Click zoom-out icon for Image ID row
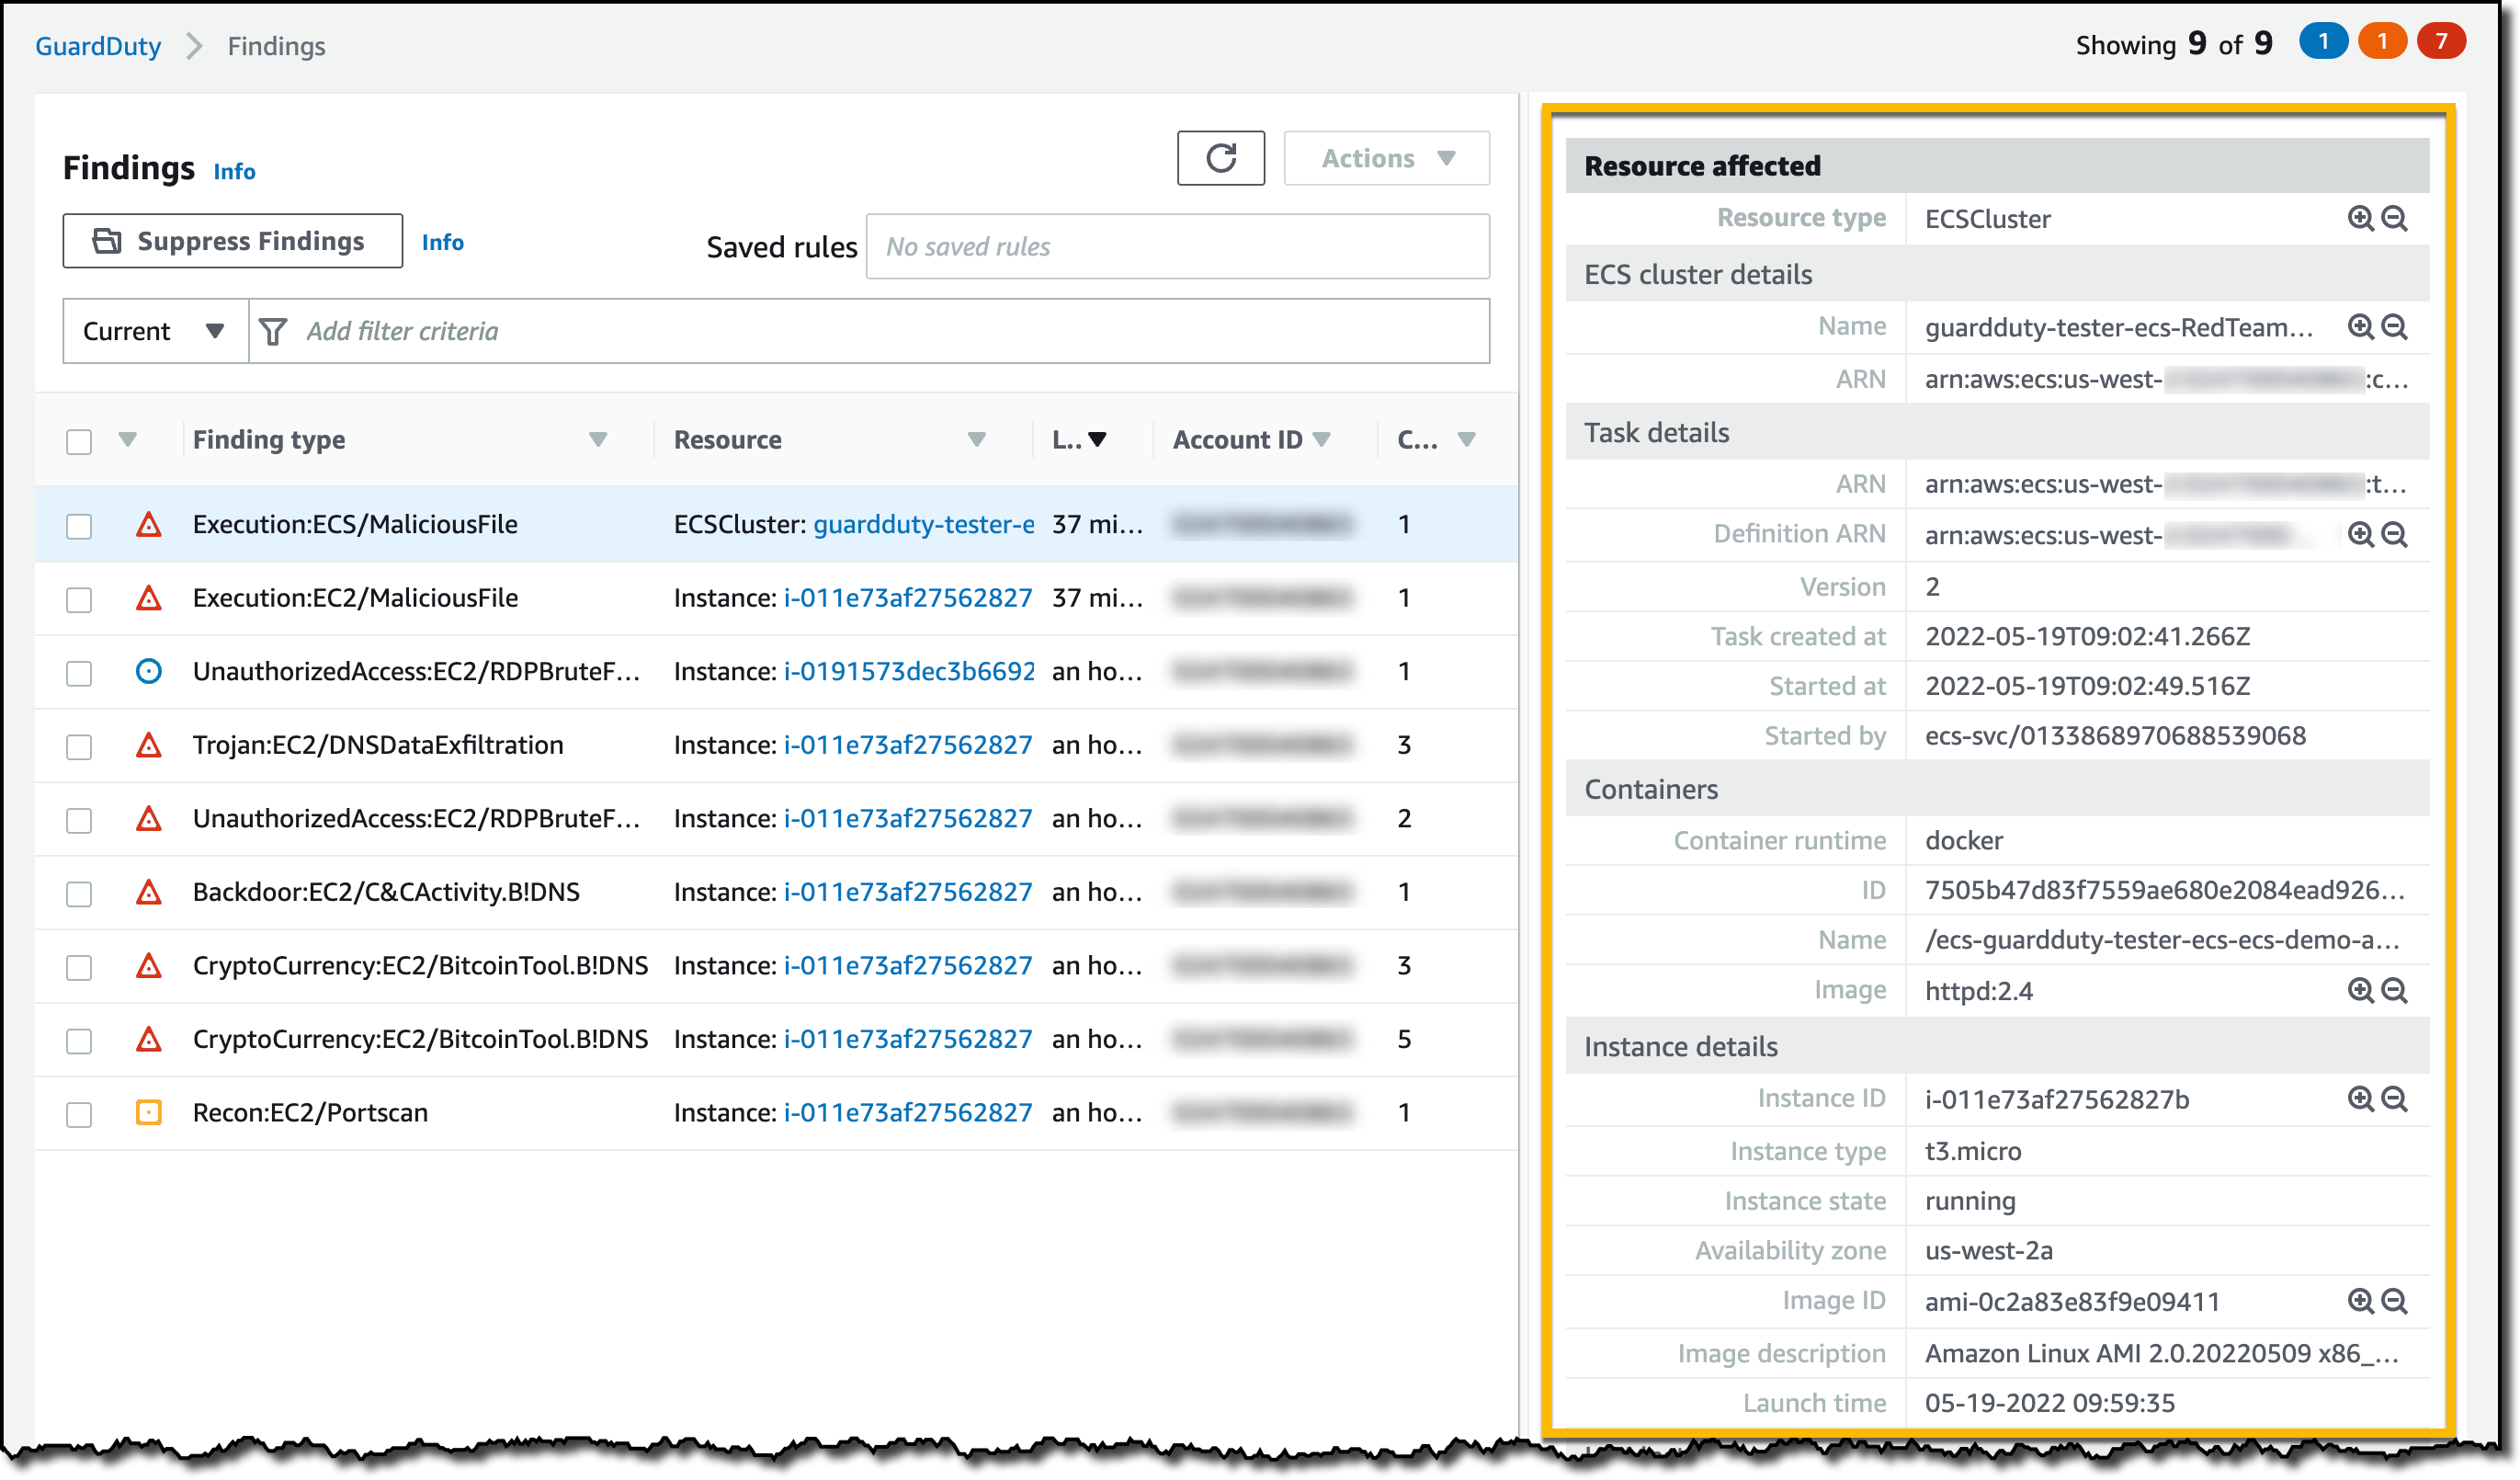2520x1480 pixels. pos(2394,1301)
